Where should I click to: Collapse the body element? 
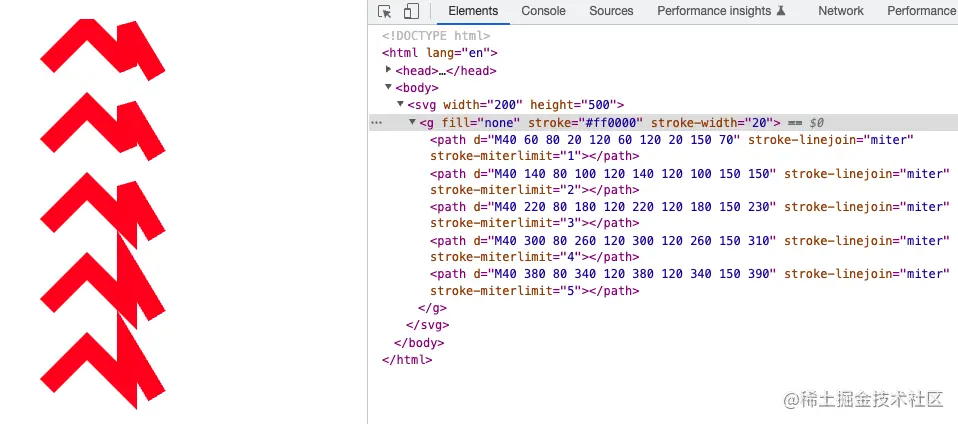[x=389, y=87]
